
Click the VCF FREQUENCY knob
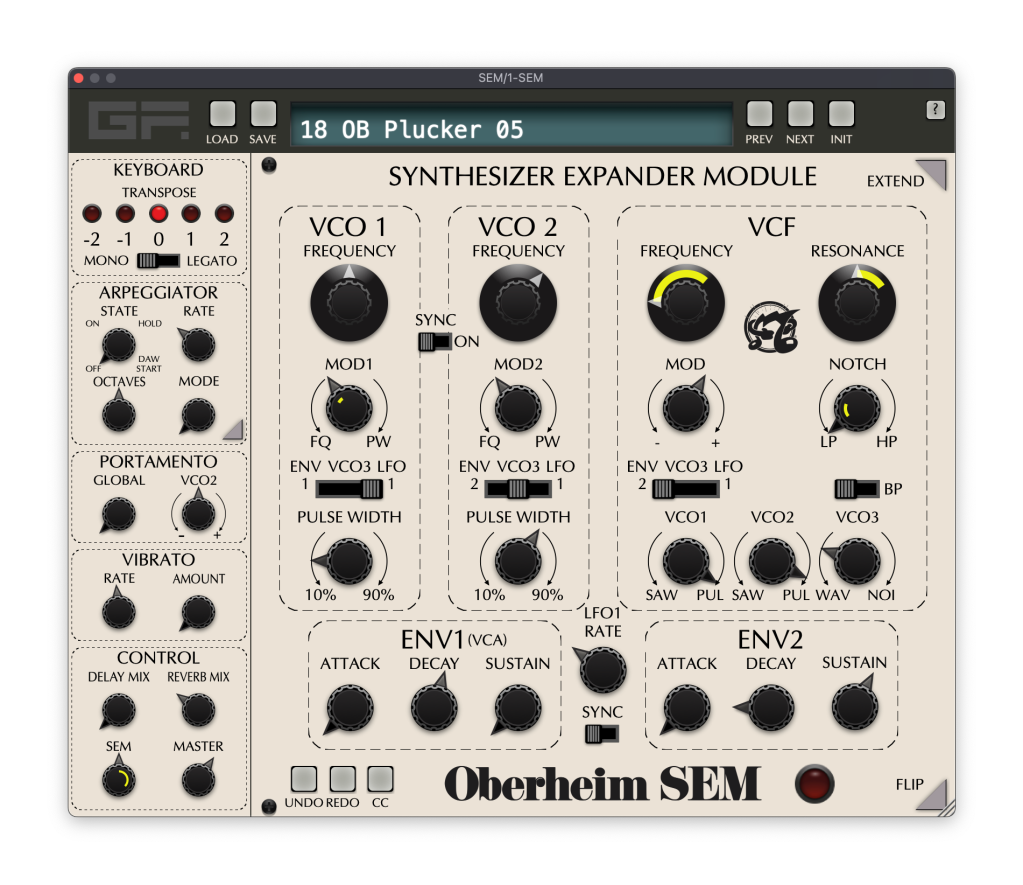[686, 303]
